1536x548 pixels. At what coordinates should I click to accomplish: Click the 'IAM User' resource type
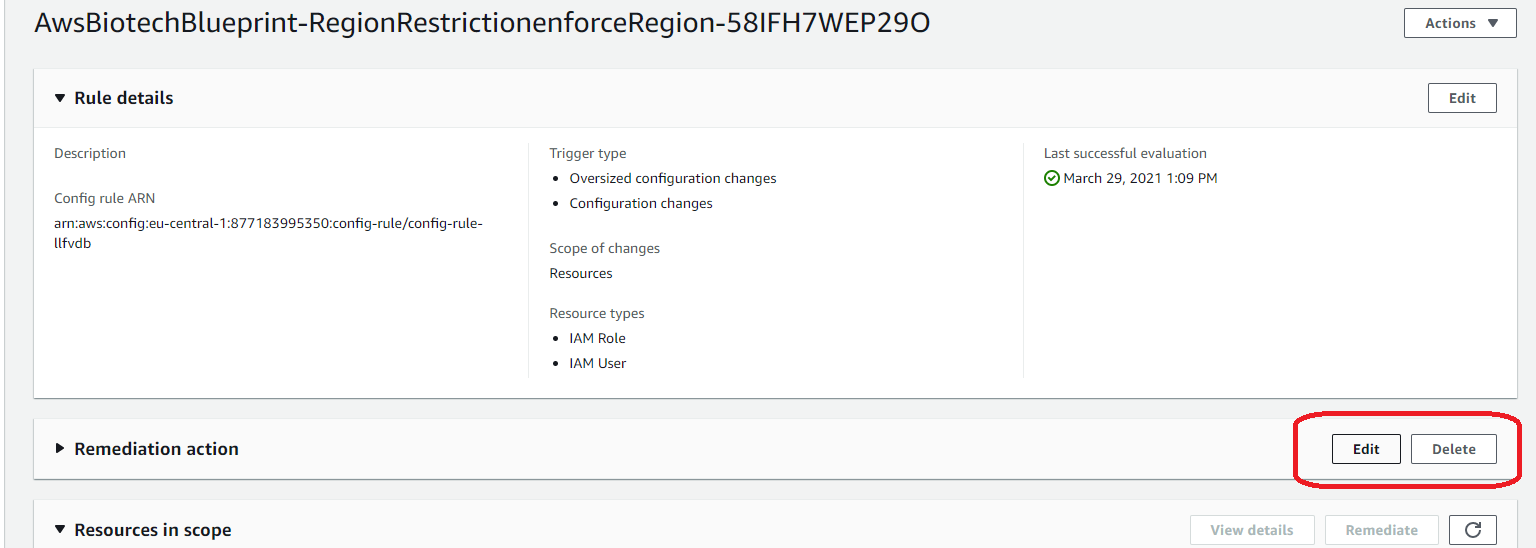[x=598, y=363]
